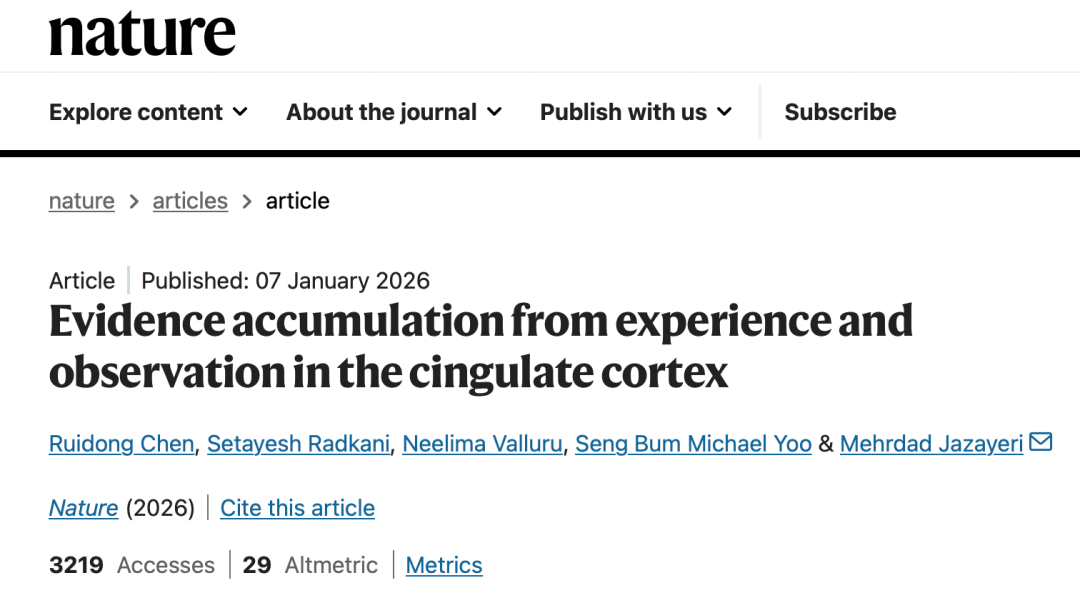Screen dimensions: 1080x613
Task: Click the article title heading
Action: (x=480, y=346)
